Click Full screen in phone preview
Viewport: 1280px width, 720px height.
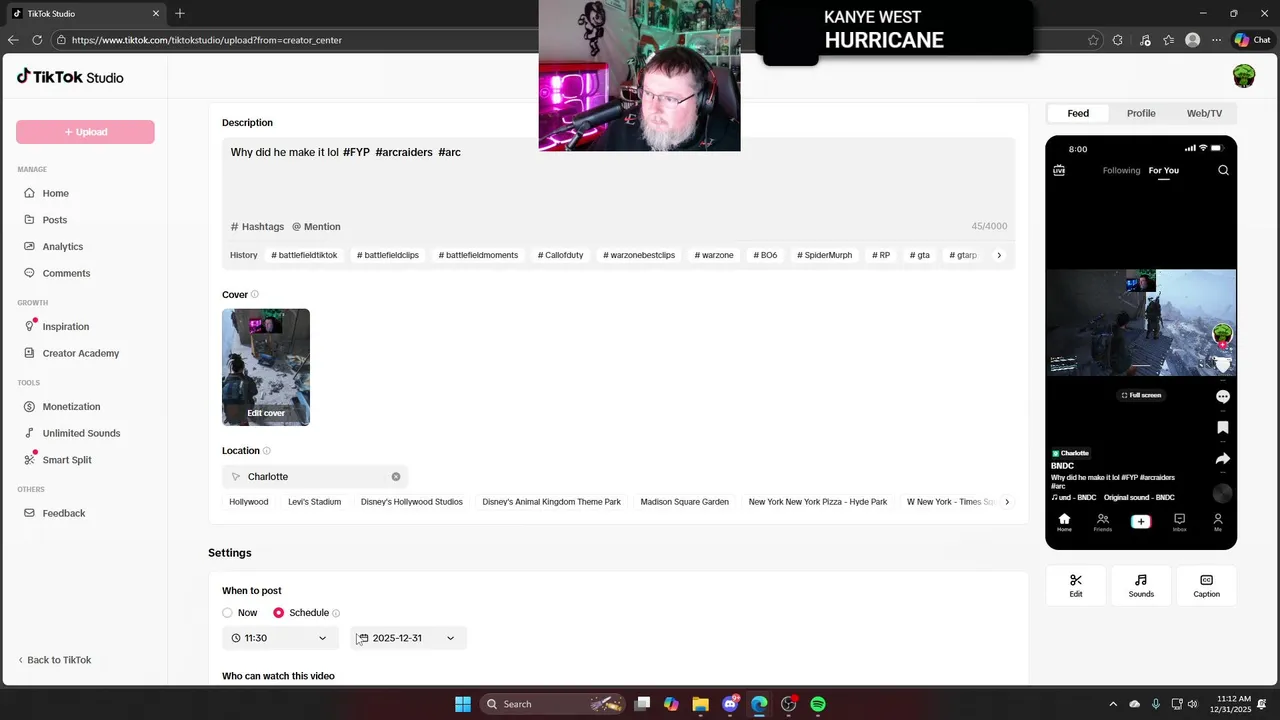(1141, 395)
